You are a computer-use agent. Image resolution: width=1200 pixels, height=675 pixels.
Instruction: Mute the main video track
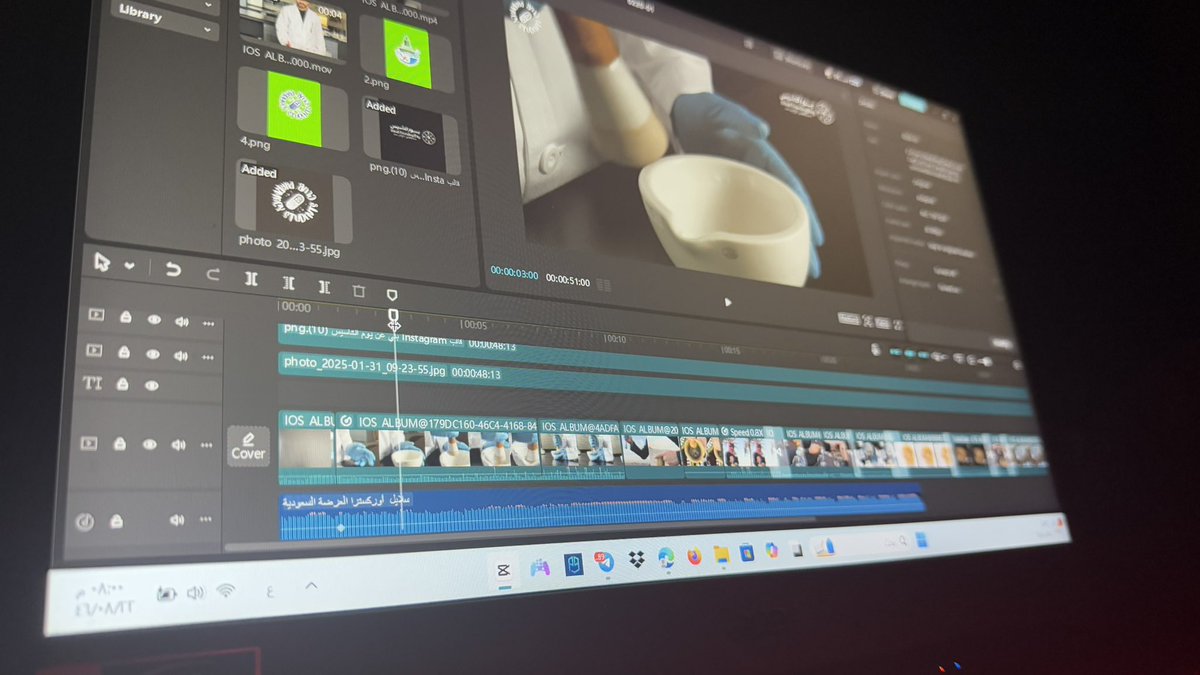pos(179,445)
